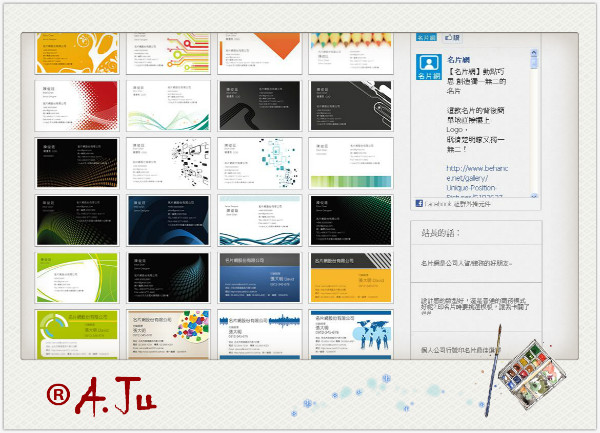Click the blue 名片網 page button beside like
Image resolution: width=600 pixels, height=433 pixels.
[x=426, y=37]
